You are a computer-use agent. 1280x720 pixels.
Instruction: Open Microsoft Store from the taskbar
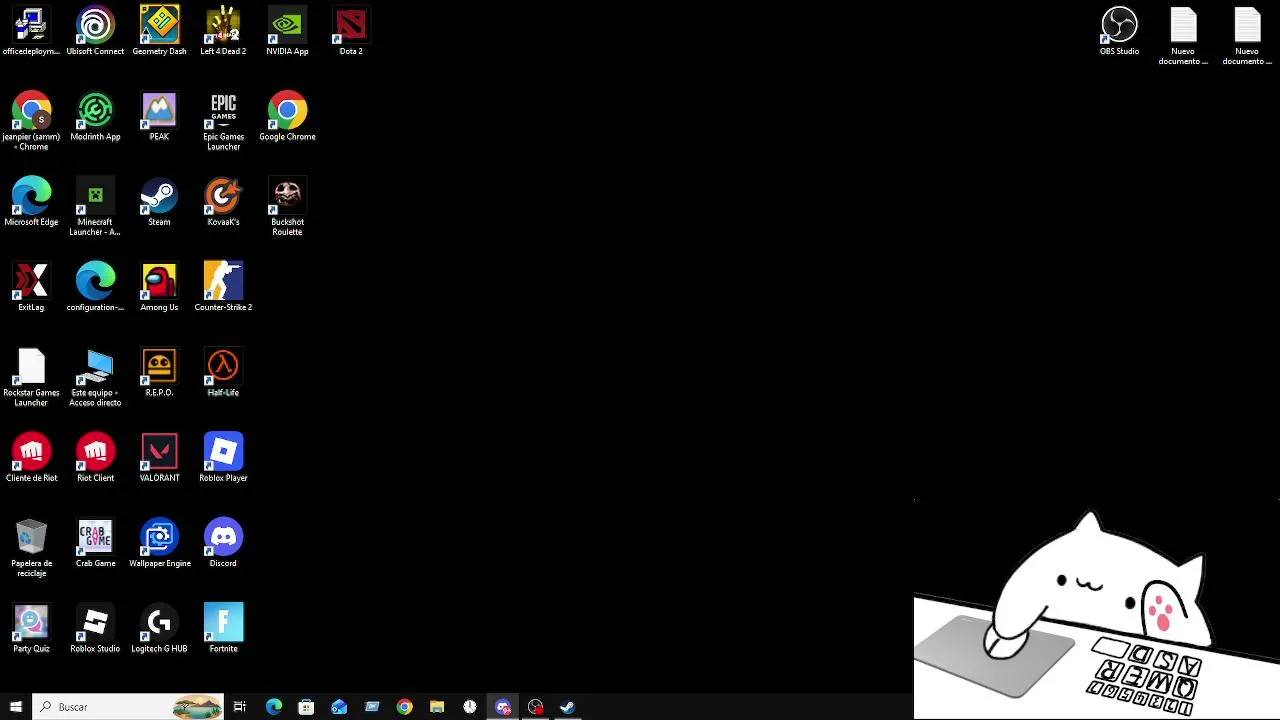[x=306, y=707]
